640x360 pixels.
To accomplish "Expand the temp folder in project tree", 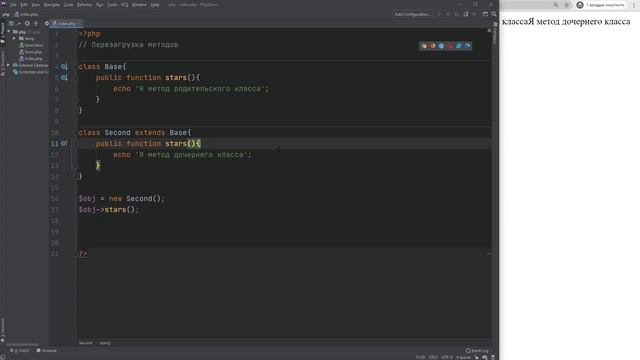I will tap(14, 38).
